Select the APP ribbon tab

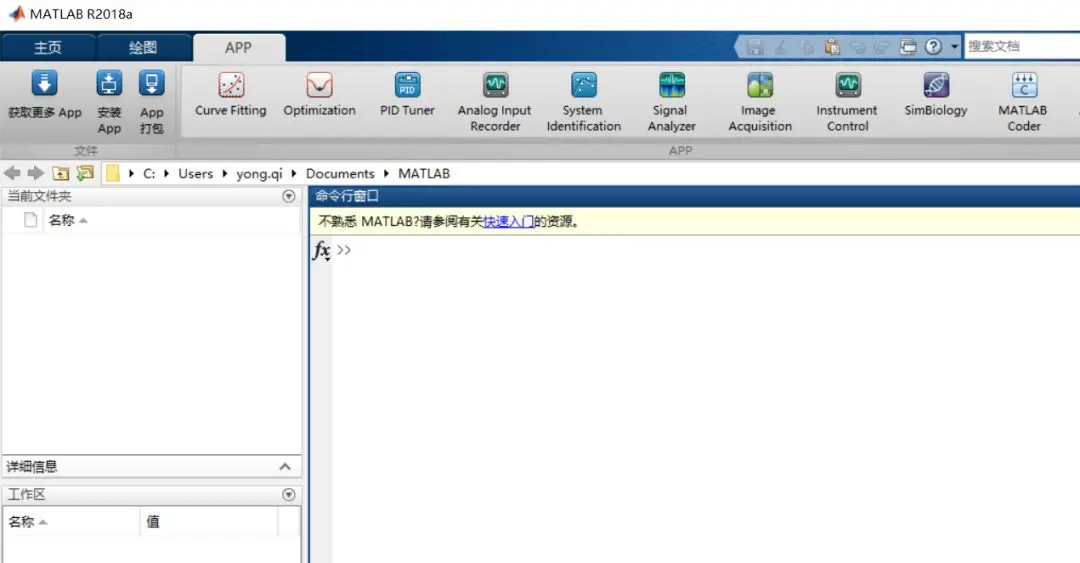pos(238,48)
